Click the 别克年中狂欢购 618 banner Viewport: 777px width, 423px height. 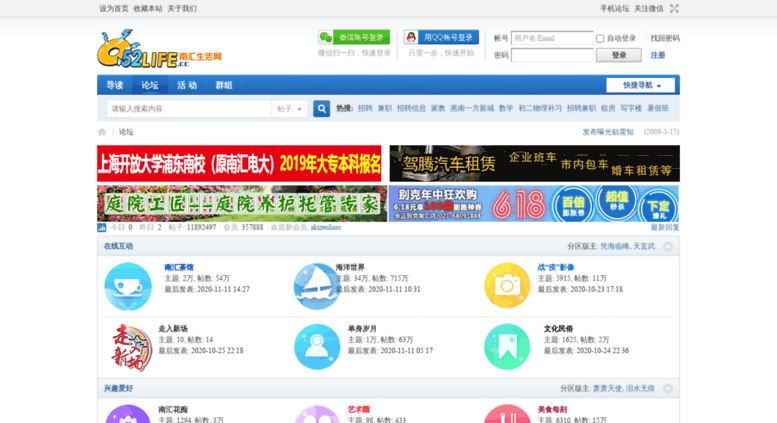pos(534,204)
